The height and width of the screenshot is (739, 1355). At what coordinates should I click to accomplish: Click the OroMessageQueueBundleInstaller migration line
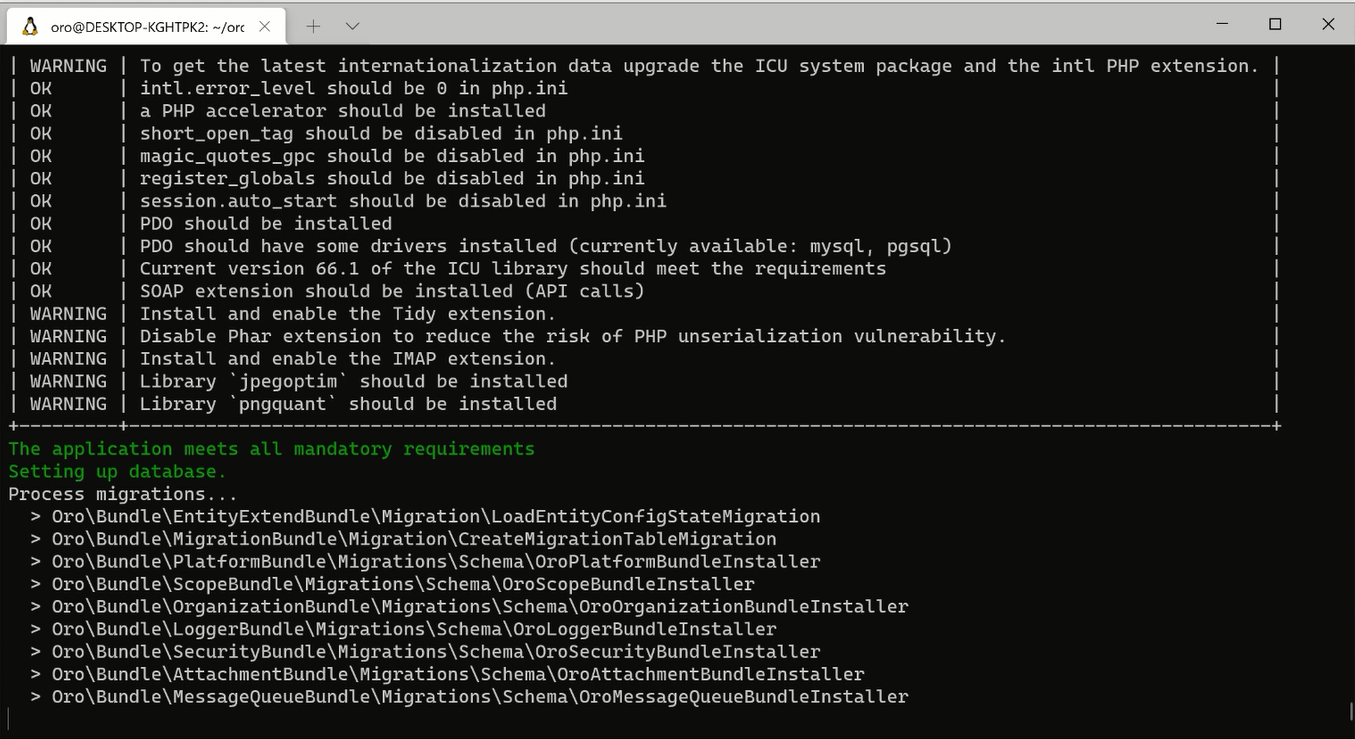[480, 697]
